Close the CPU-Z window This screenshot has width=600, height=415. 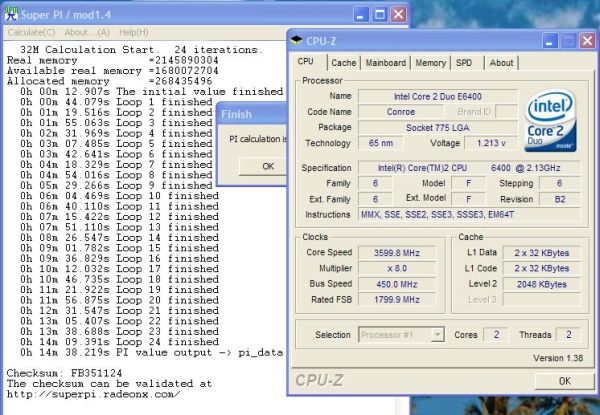tap(587, 41)
